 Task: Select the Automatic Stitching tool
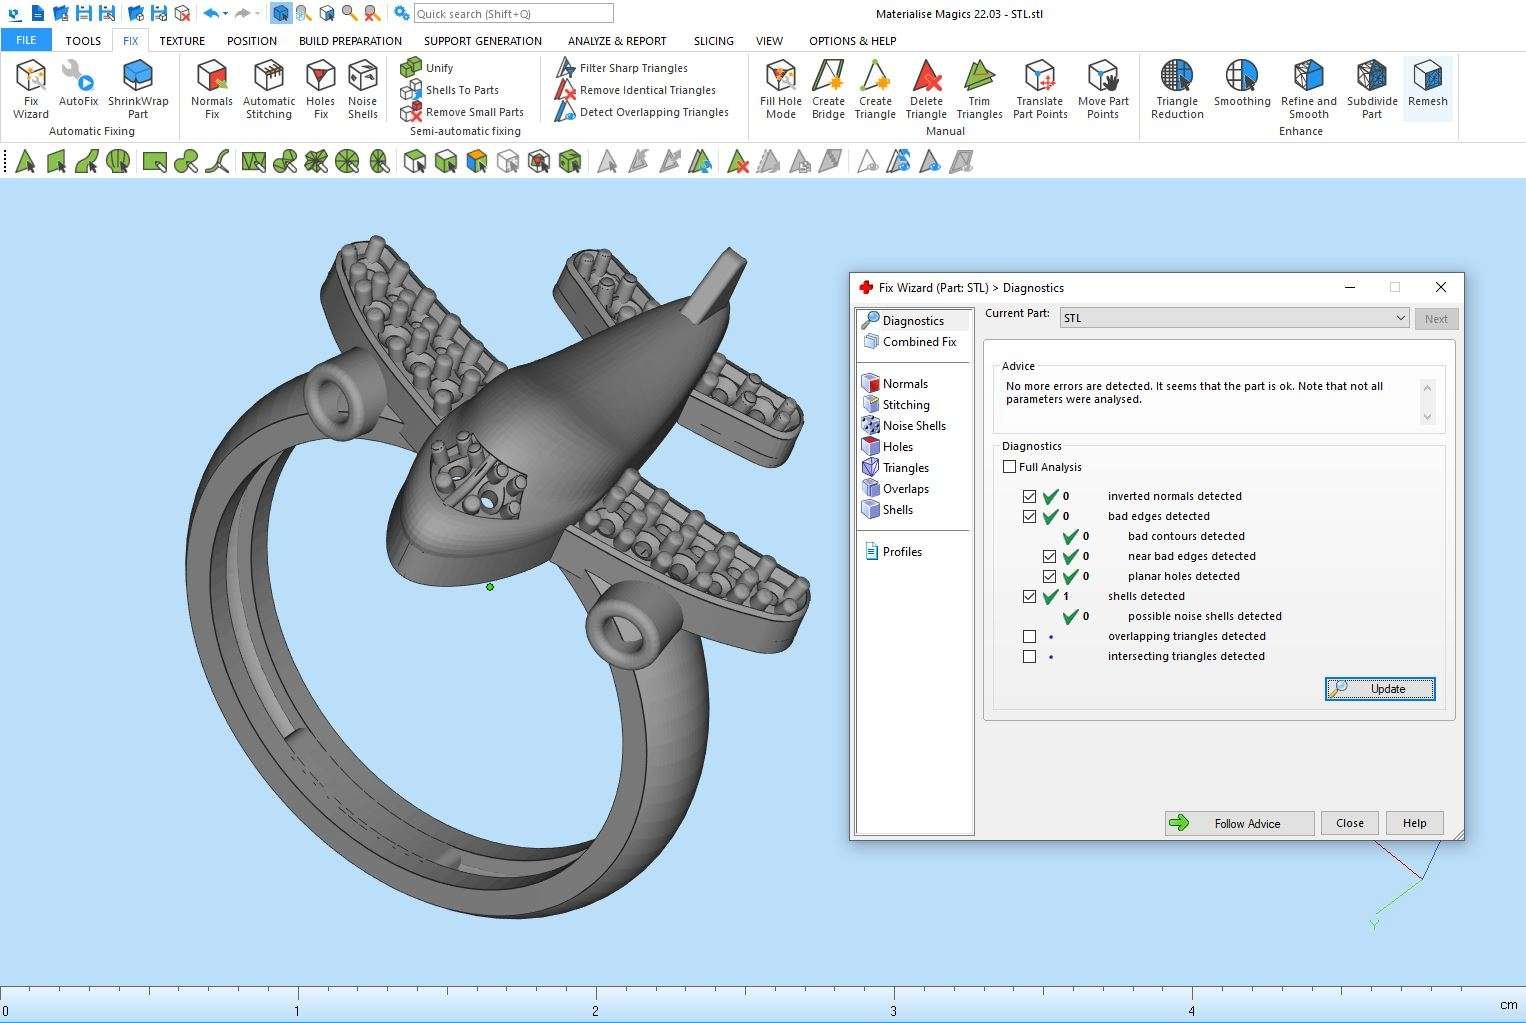click(x=269, y=88)
